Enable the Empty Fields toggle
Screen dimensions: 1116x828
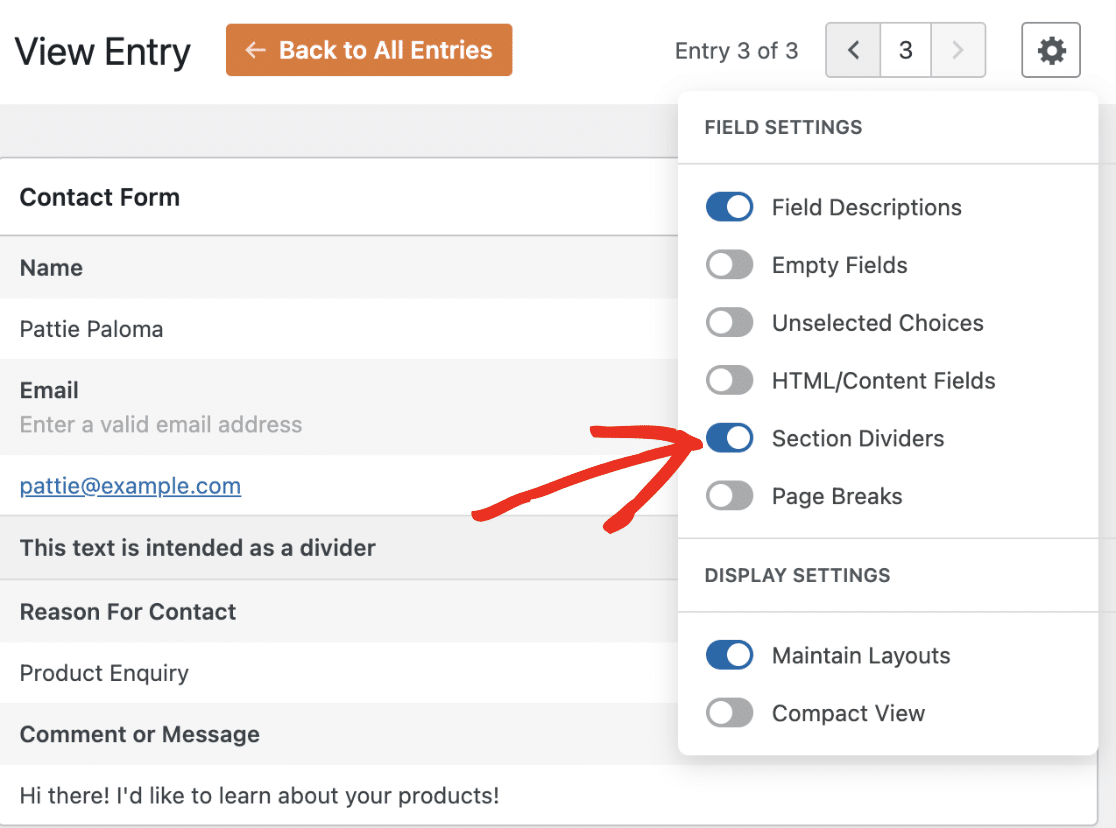click(x=730, y=265)
